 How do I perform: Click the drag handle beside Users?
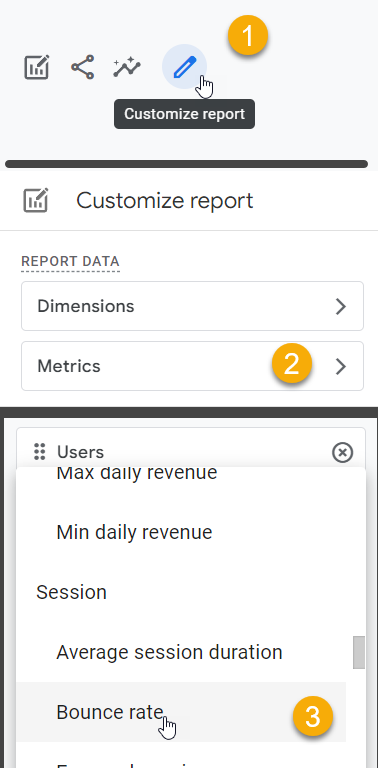coord(40,452)
